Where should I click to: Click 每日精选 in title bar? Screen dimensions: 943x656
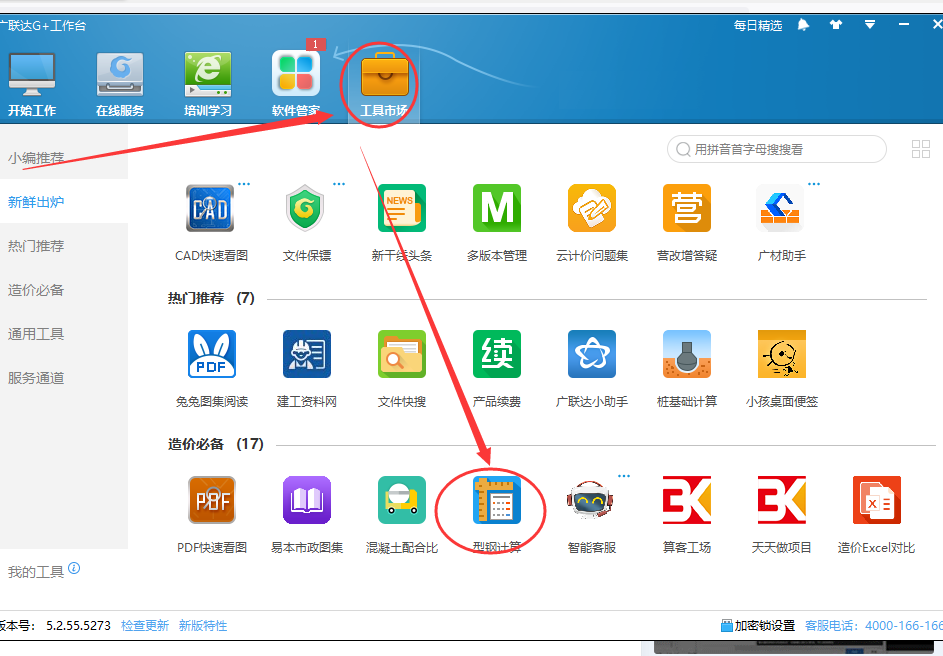coord(758,25)
